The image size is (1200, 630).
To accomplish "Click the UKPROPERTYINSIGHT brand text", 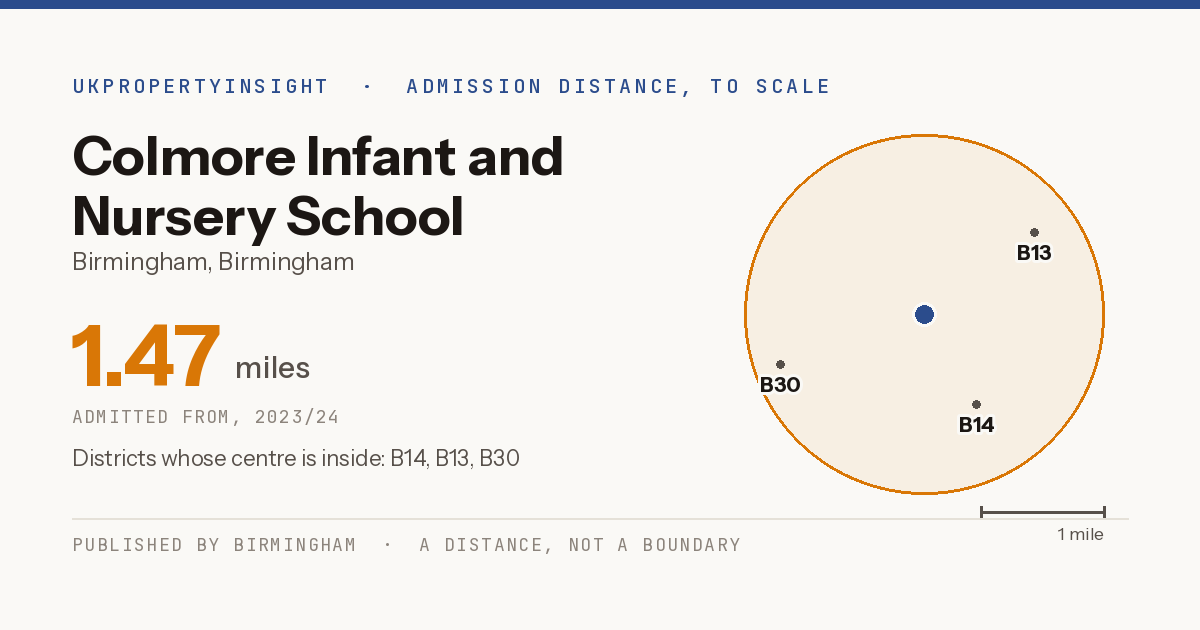I will 200,87.
